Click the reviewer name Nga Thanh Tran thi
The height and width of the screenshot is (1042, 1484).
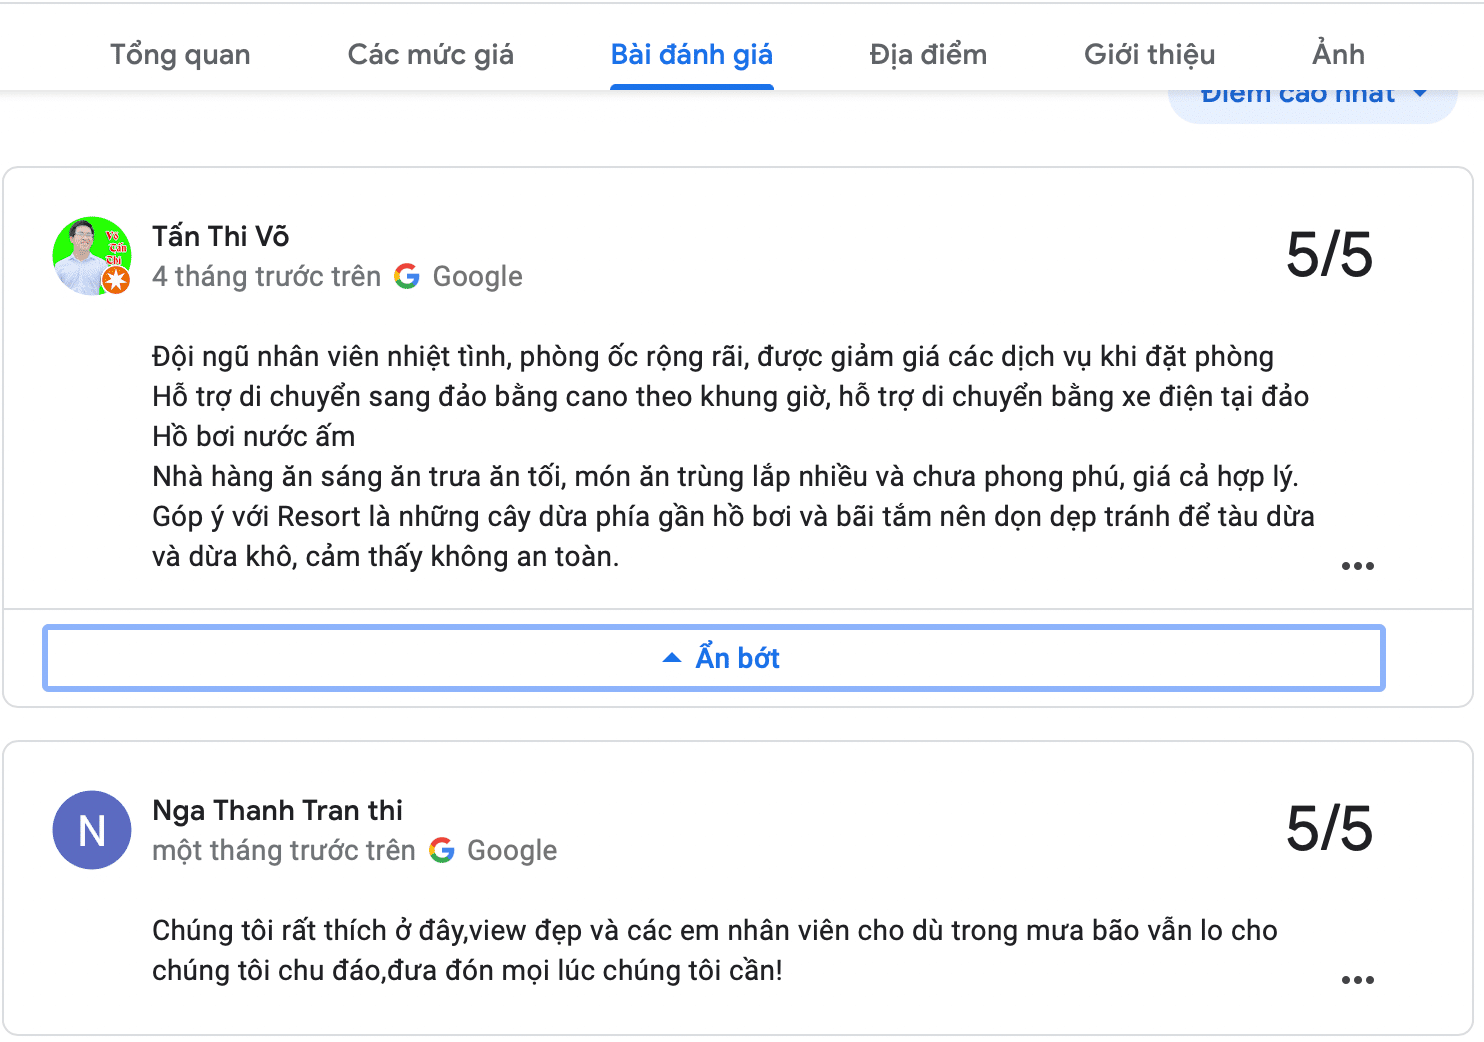(x=277, y=810)
